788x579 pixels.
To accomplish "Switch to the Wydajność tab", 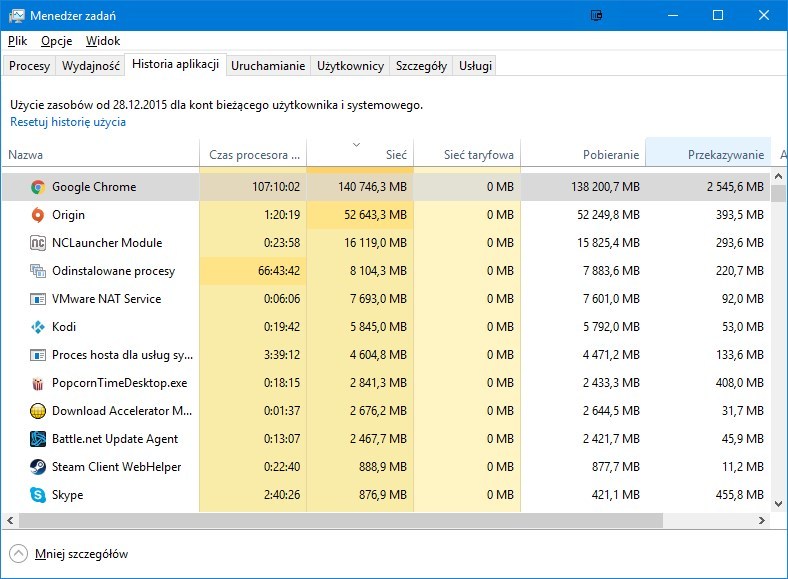I will click(90, 66).
